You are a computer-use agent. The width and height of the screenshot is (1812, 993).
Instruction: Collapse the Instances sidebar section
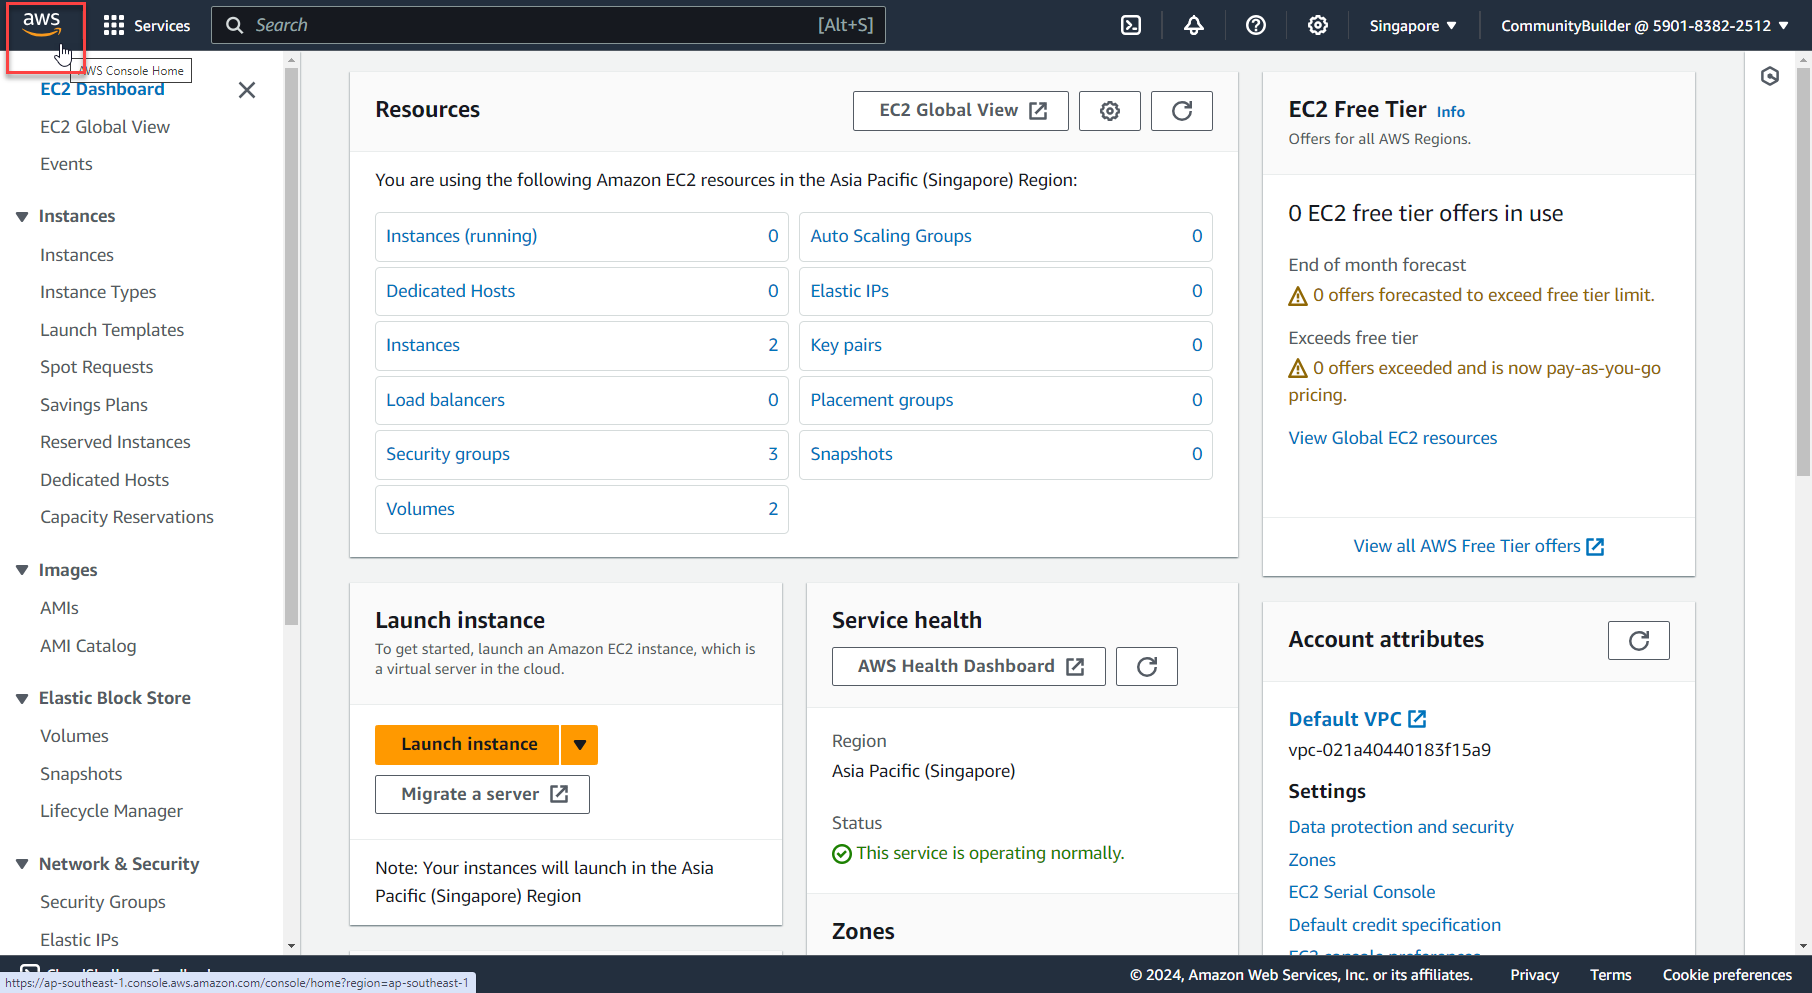[x=22, y=217]
